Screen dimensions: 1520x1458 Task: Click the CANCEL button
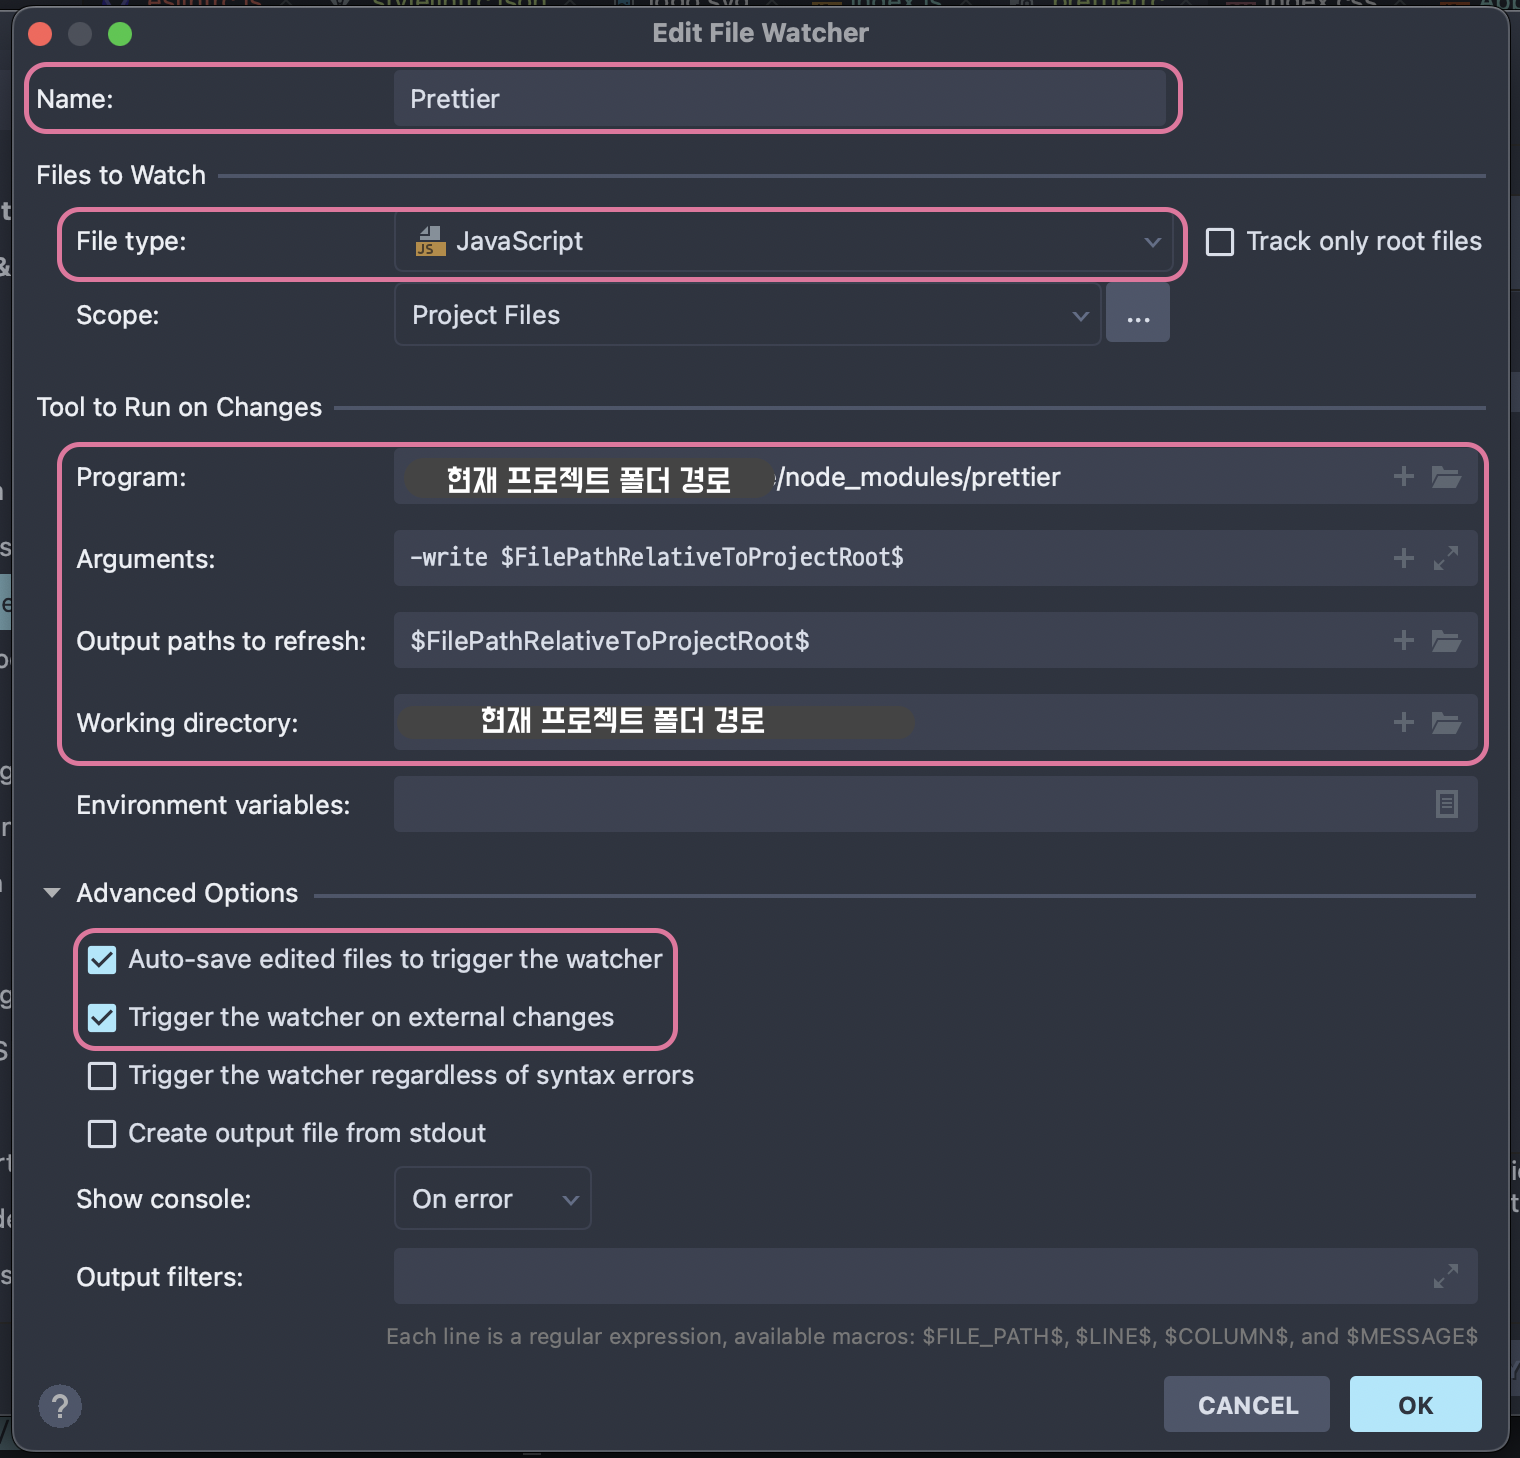pos(1247,1404)
